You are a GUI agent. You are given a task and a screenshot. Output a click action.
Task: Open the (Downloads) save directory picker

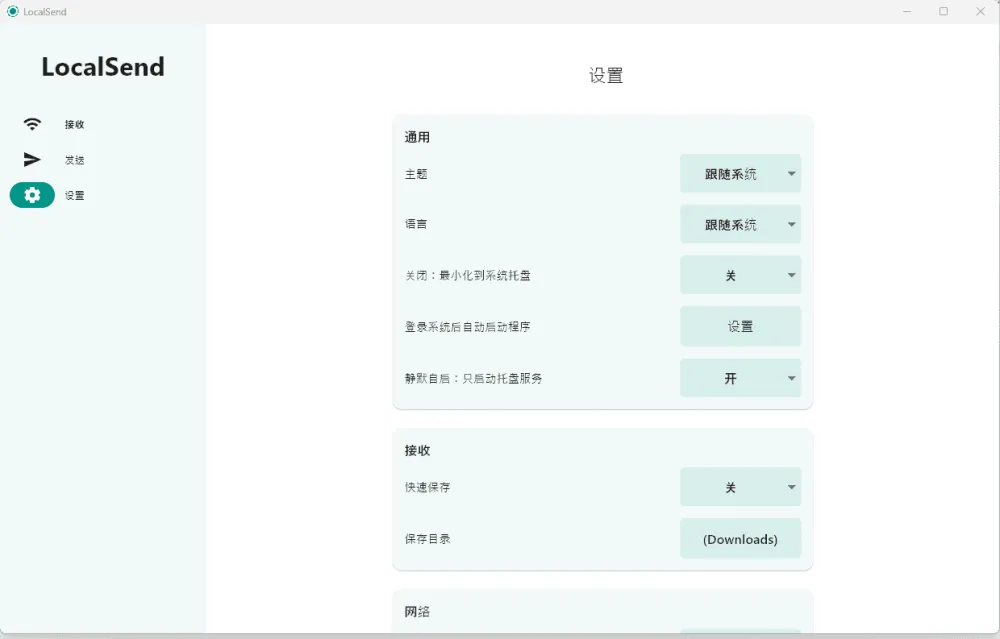pyautogui.click(x=740, y=538)
